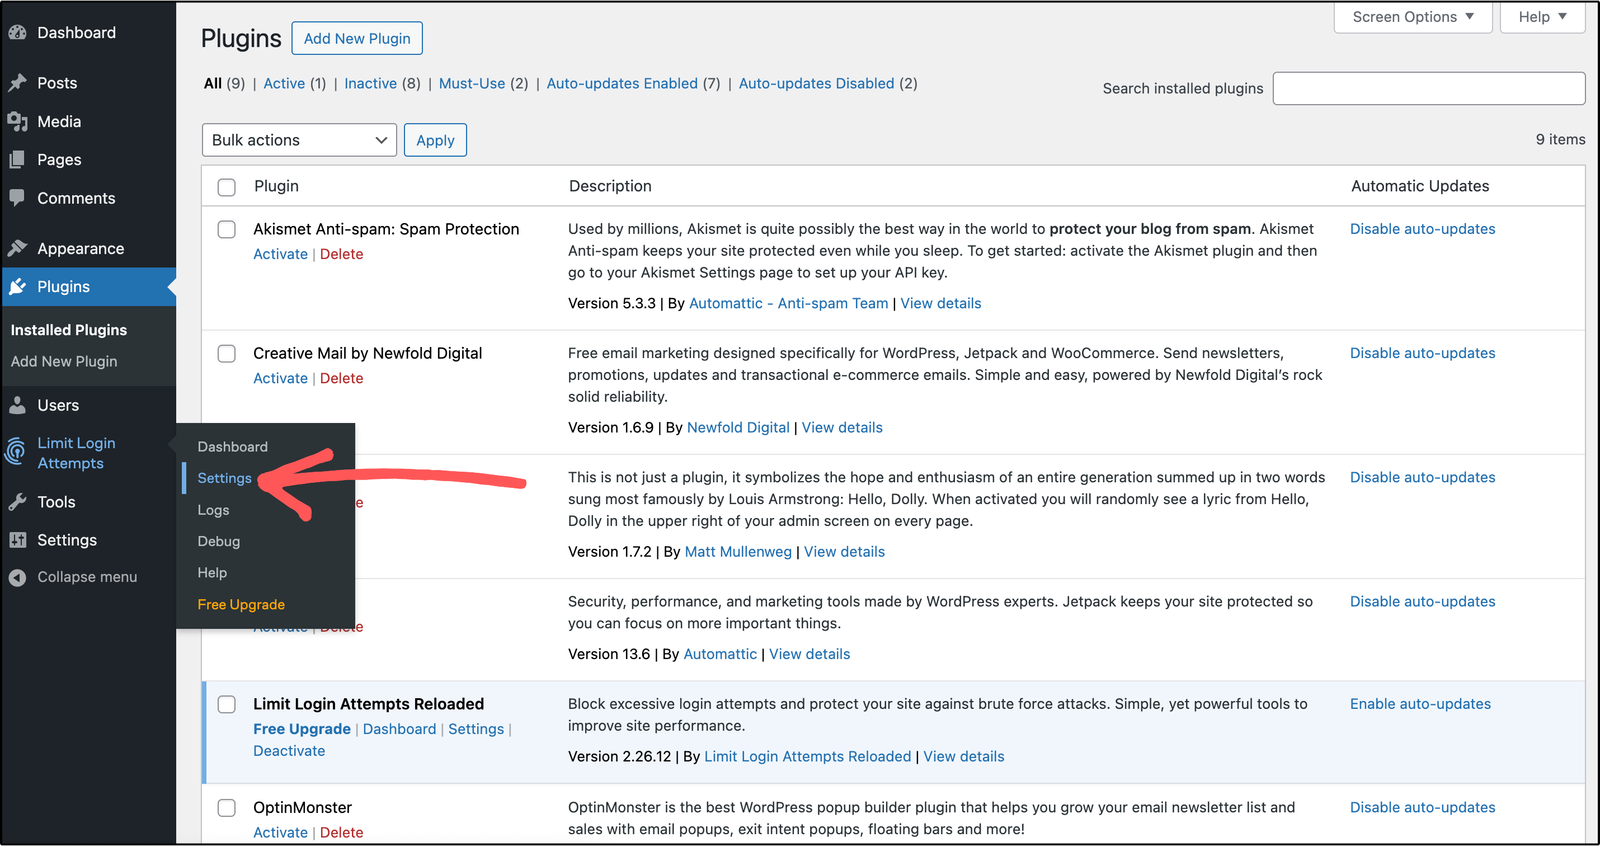Disable auto-updates for Creative Mail
This screenshot has height=846, width=1600.
coord(1422,353)
